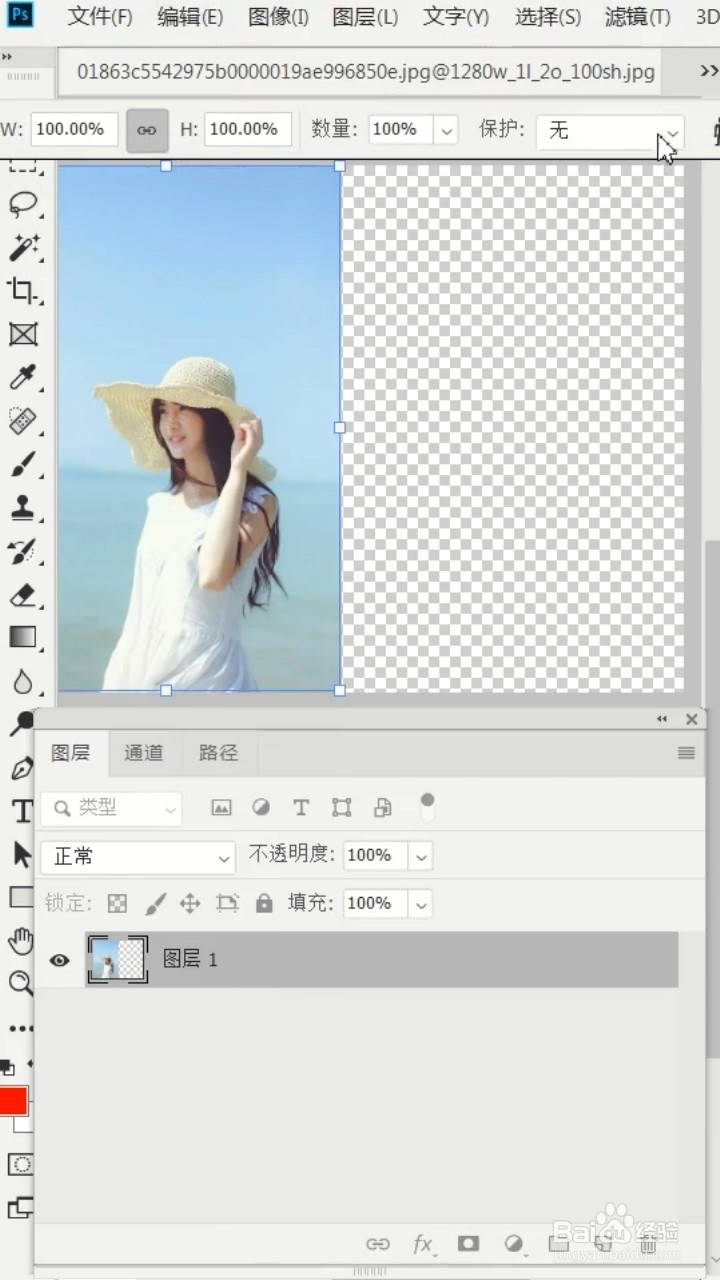Open the 编辑(E) menu
720x1280 pixels.
point(190,17)
